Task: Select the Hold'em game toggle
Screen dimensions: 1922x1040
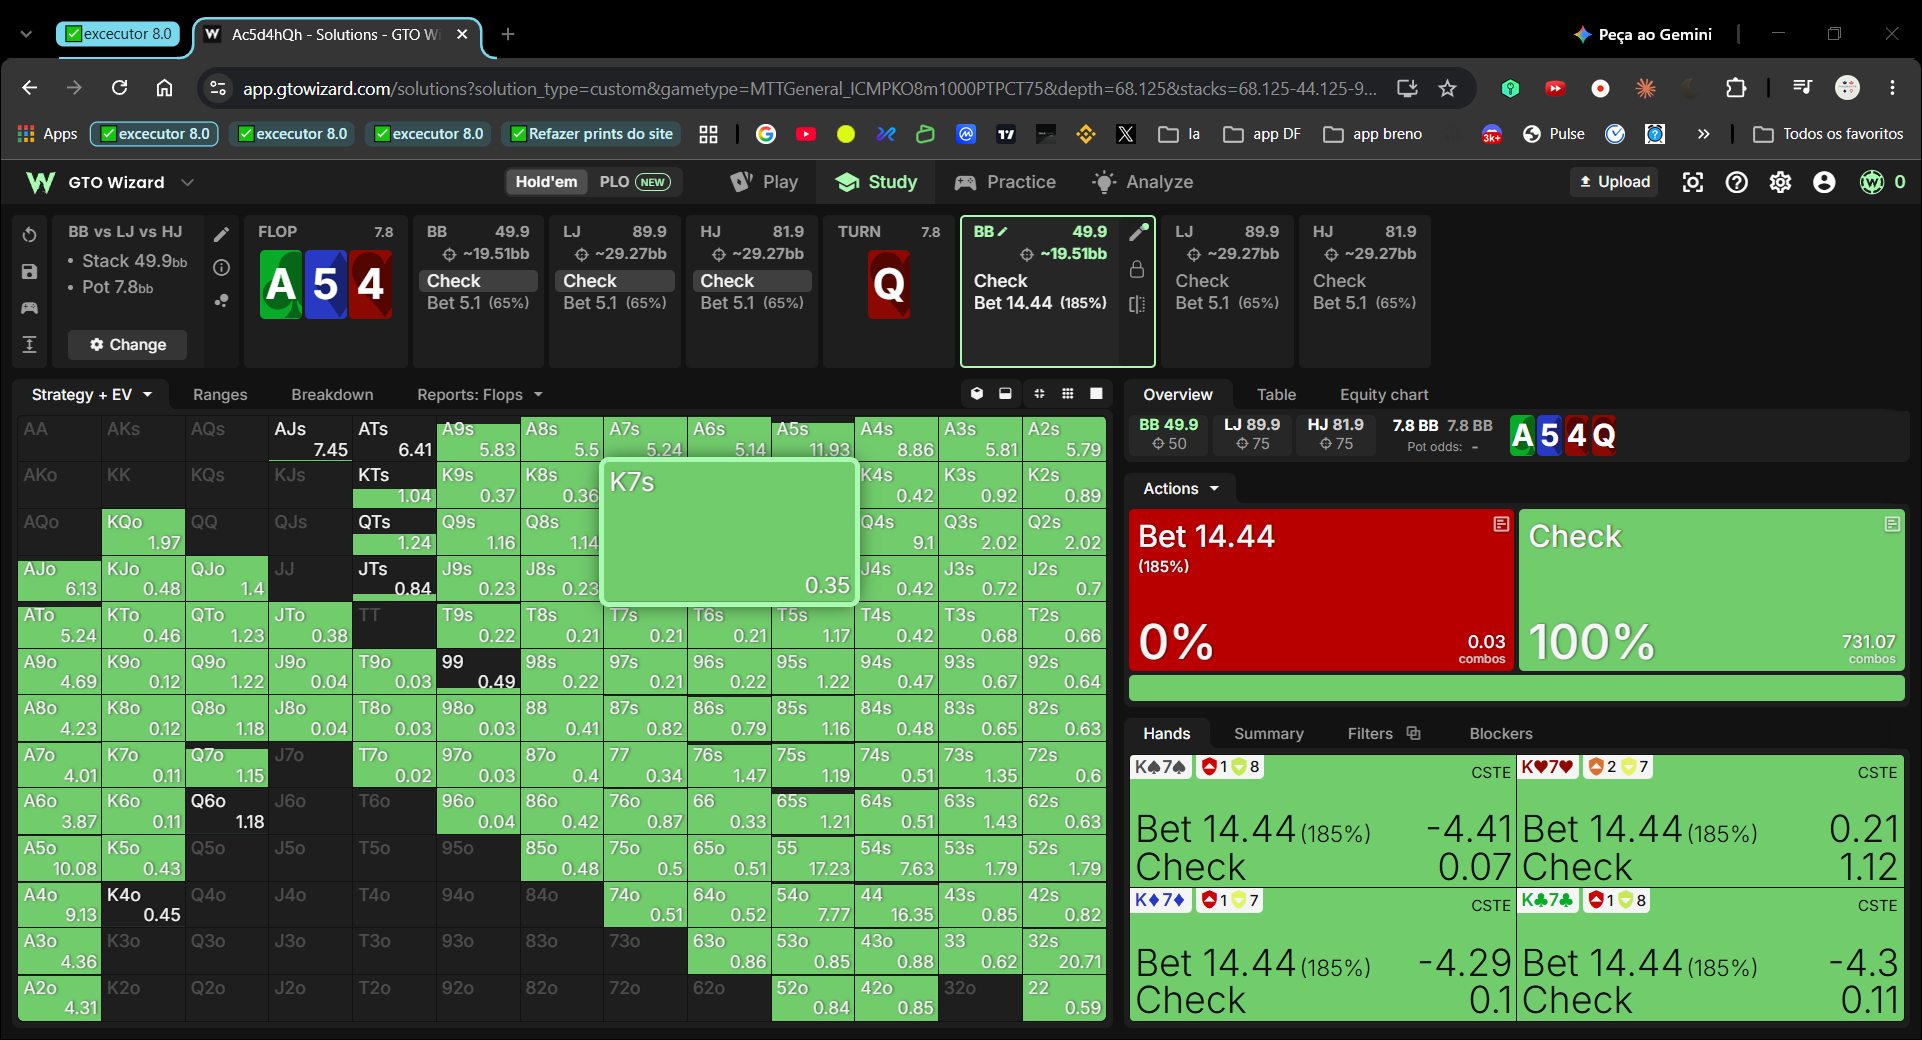Action: [x=546, y=182]
